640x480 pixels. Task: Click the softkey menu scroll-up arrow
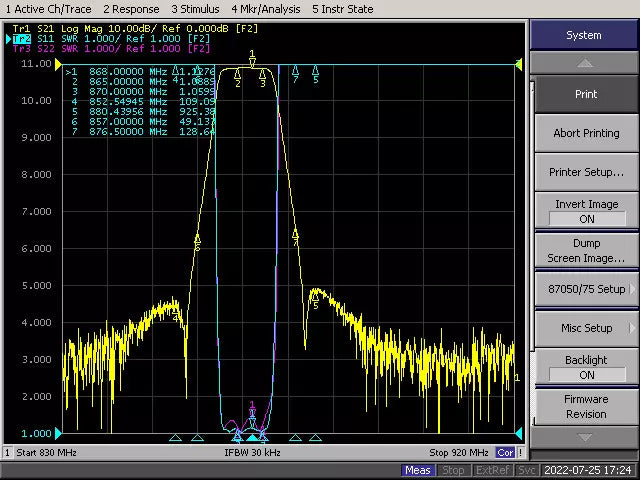[x=585, y=63]
